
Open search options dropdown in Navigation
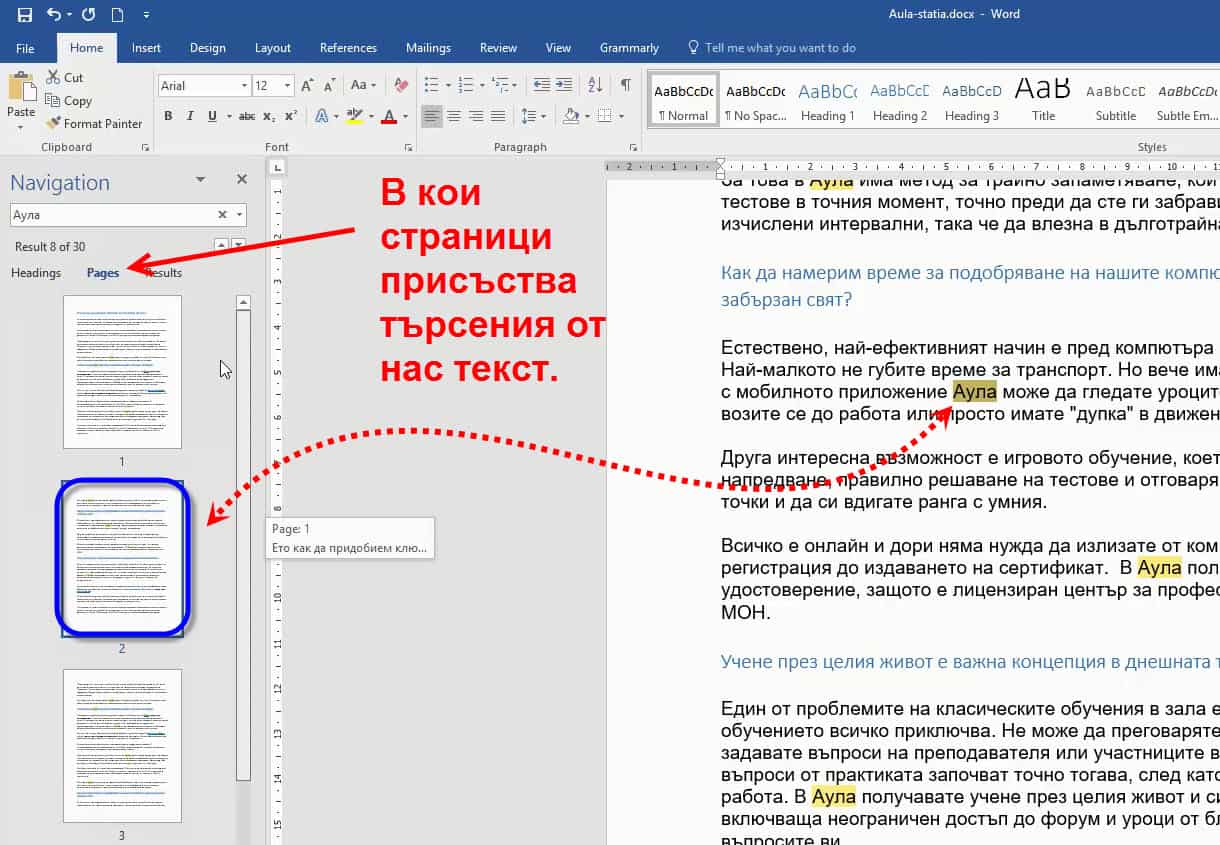240,214
